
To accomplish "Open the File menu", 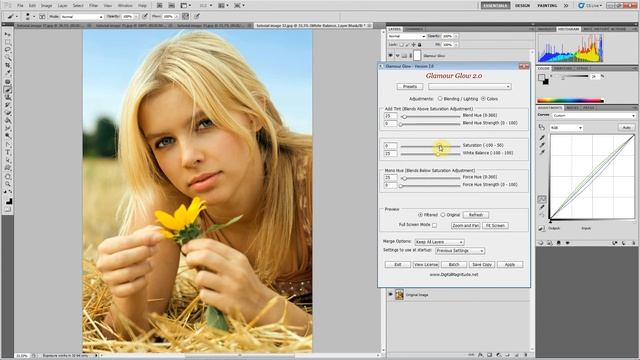I will (20, 6).
